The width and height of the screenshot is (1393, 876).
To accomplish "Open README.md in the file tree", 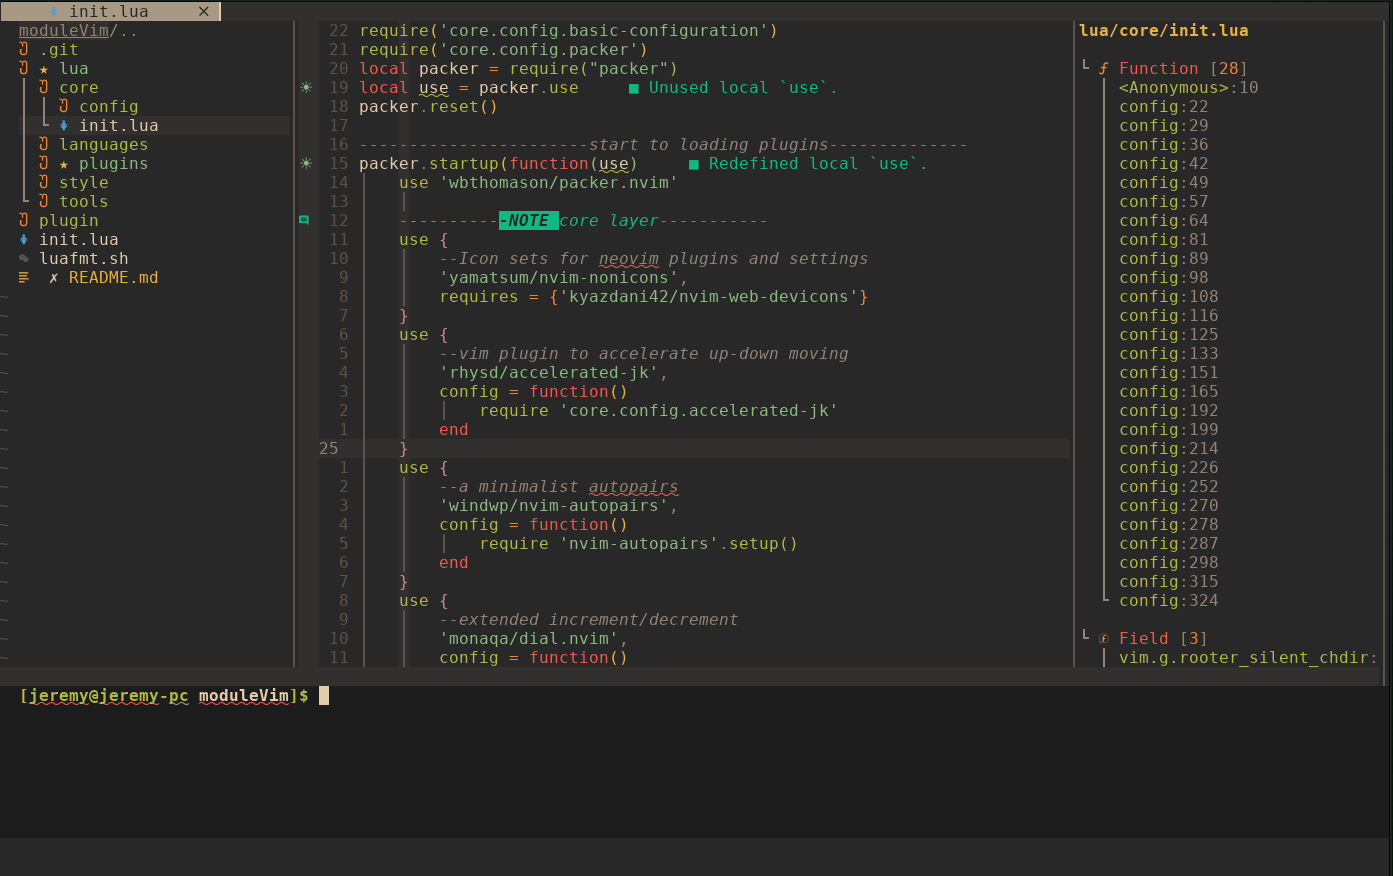I will pyautogui.click(x=114, y=278).
